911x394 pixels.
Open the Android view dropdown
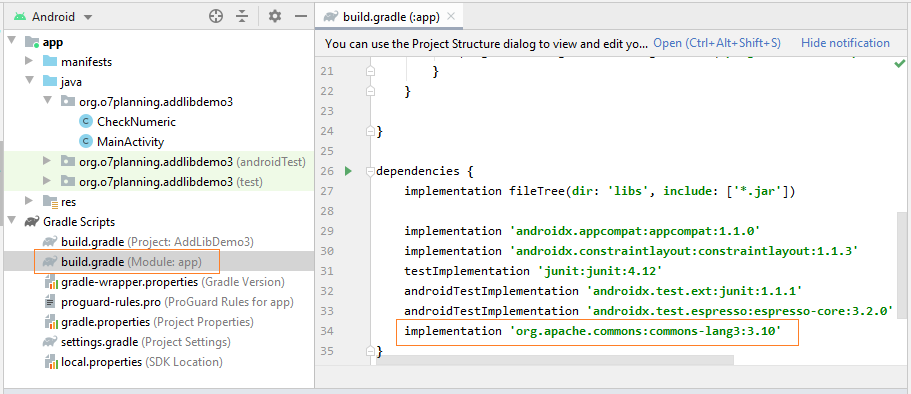53,17
